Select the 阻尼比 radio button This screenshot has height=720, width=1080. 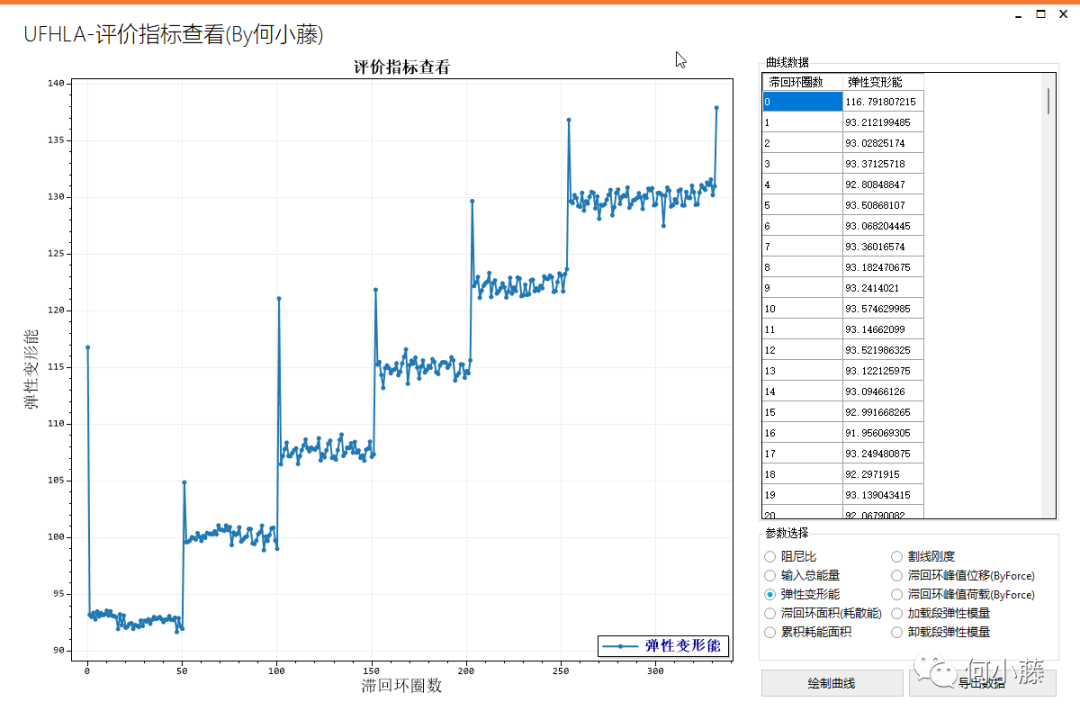pyautogui.click(x=770, y=556)
